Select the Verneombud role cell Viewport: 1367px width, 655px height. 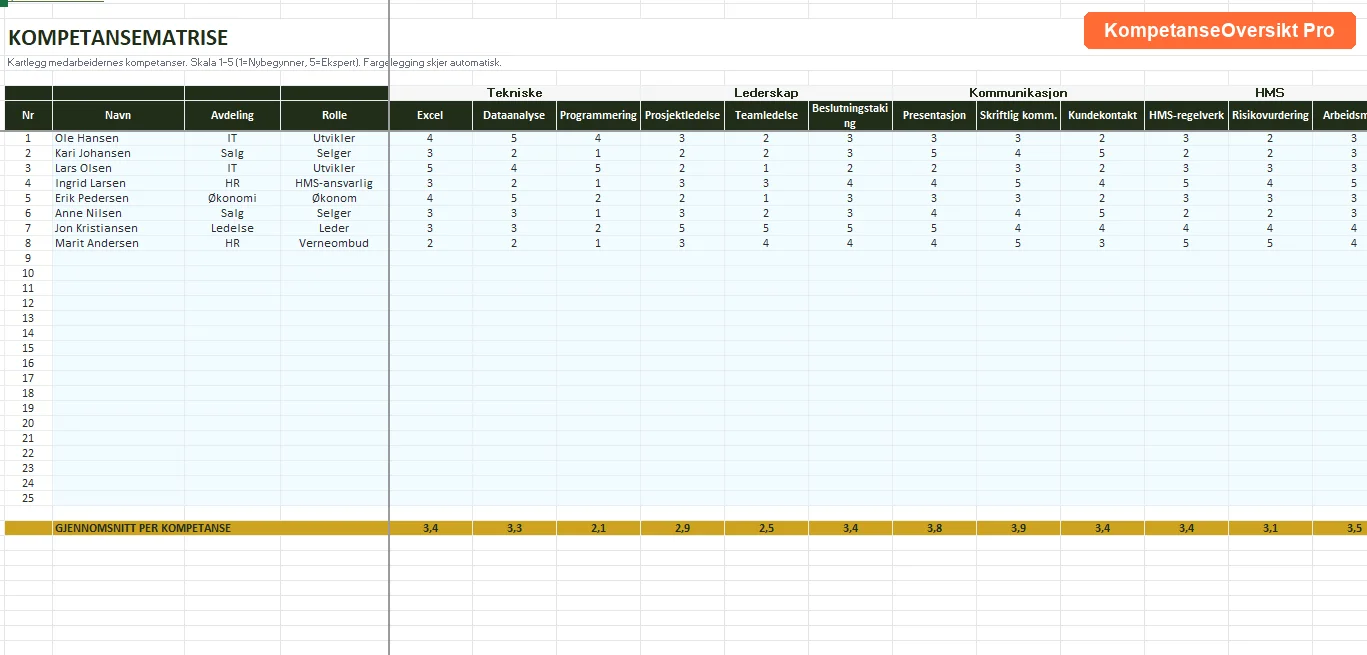point(334,243)
